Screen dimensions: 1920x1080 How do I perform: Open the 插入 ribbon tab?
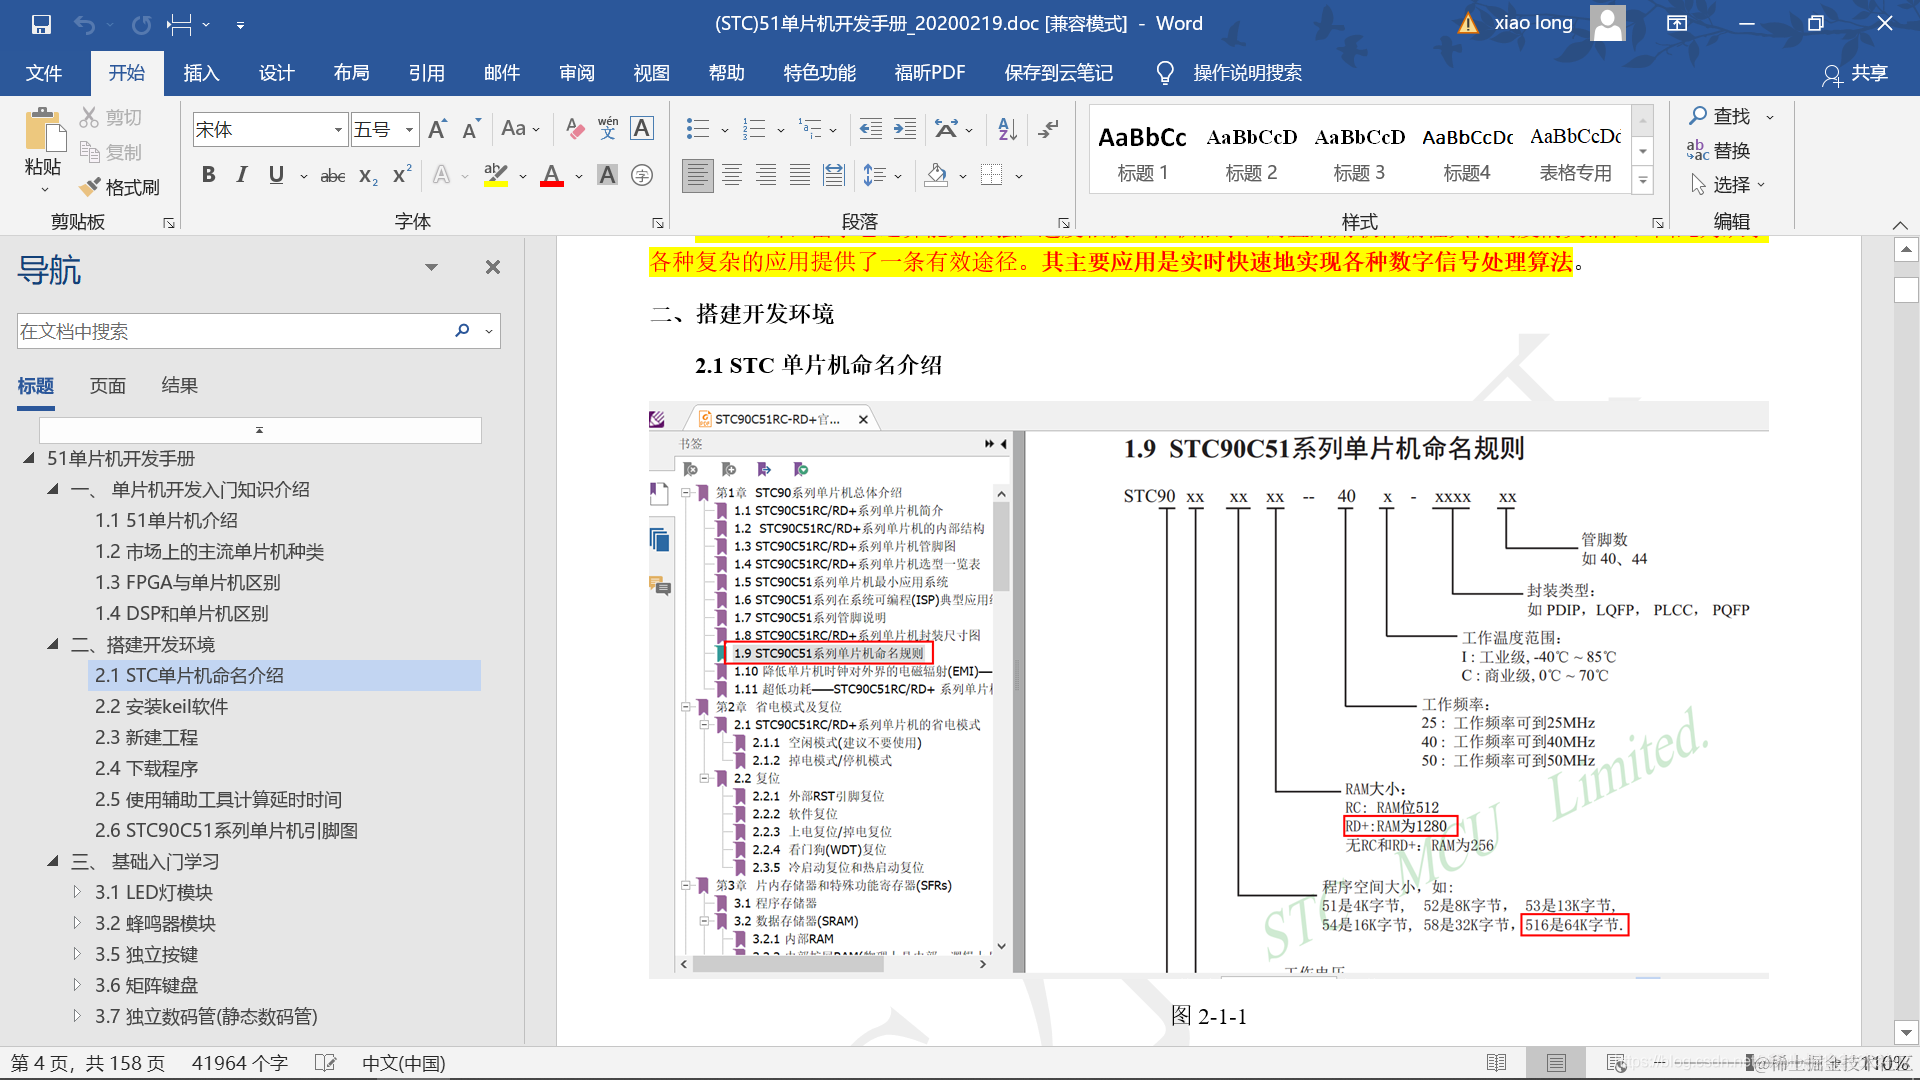click(201, 73)
